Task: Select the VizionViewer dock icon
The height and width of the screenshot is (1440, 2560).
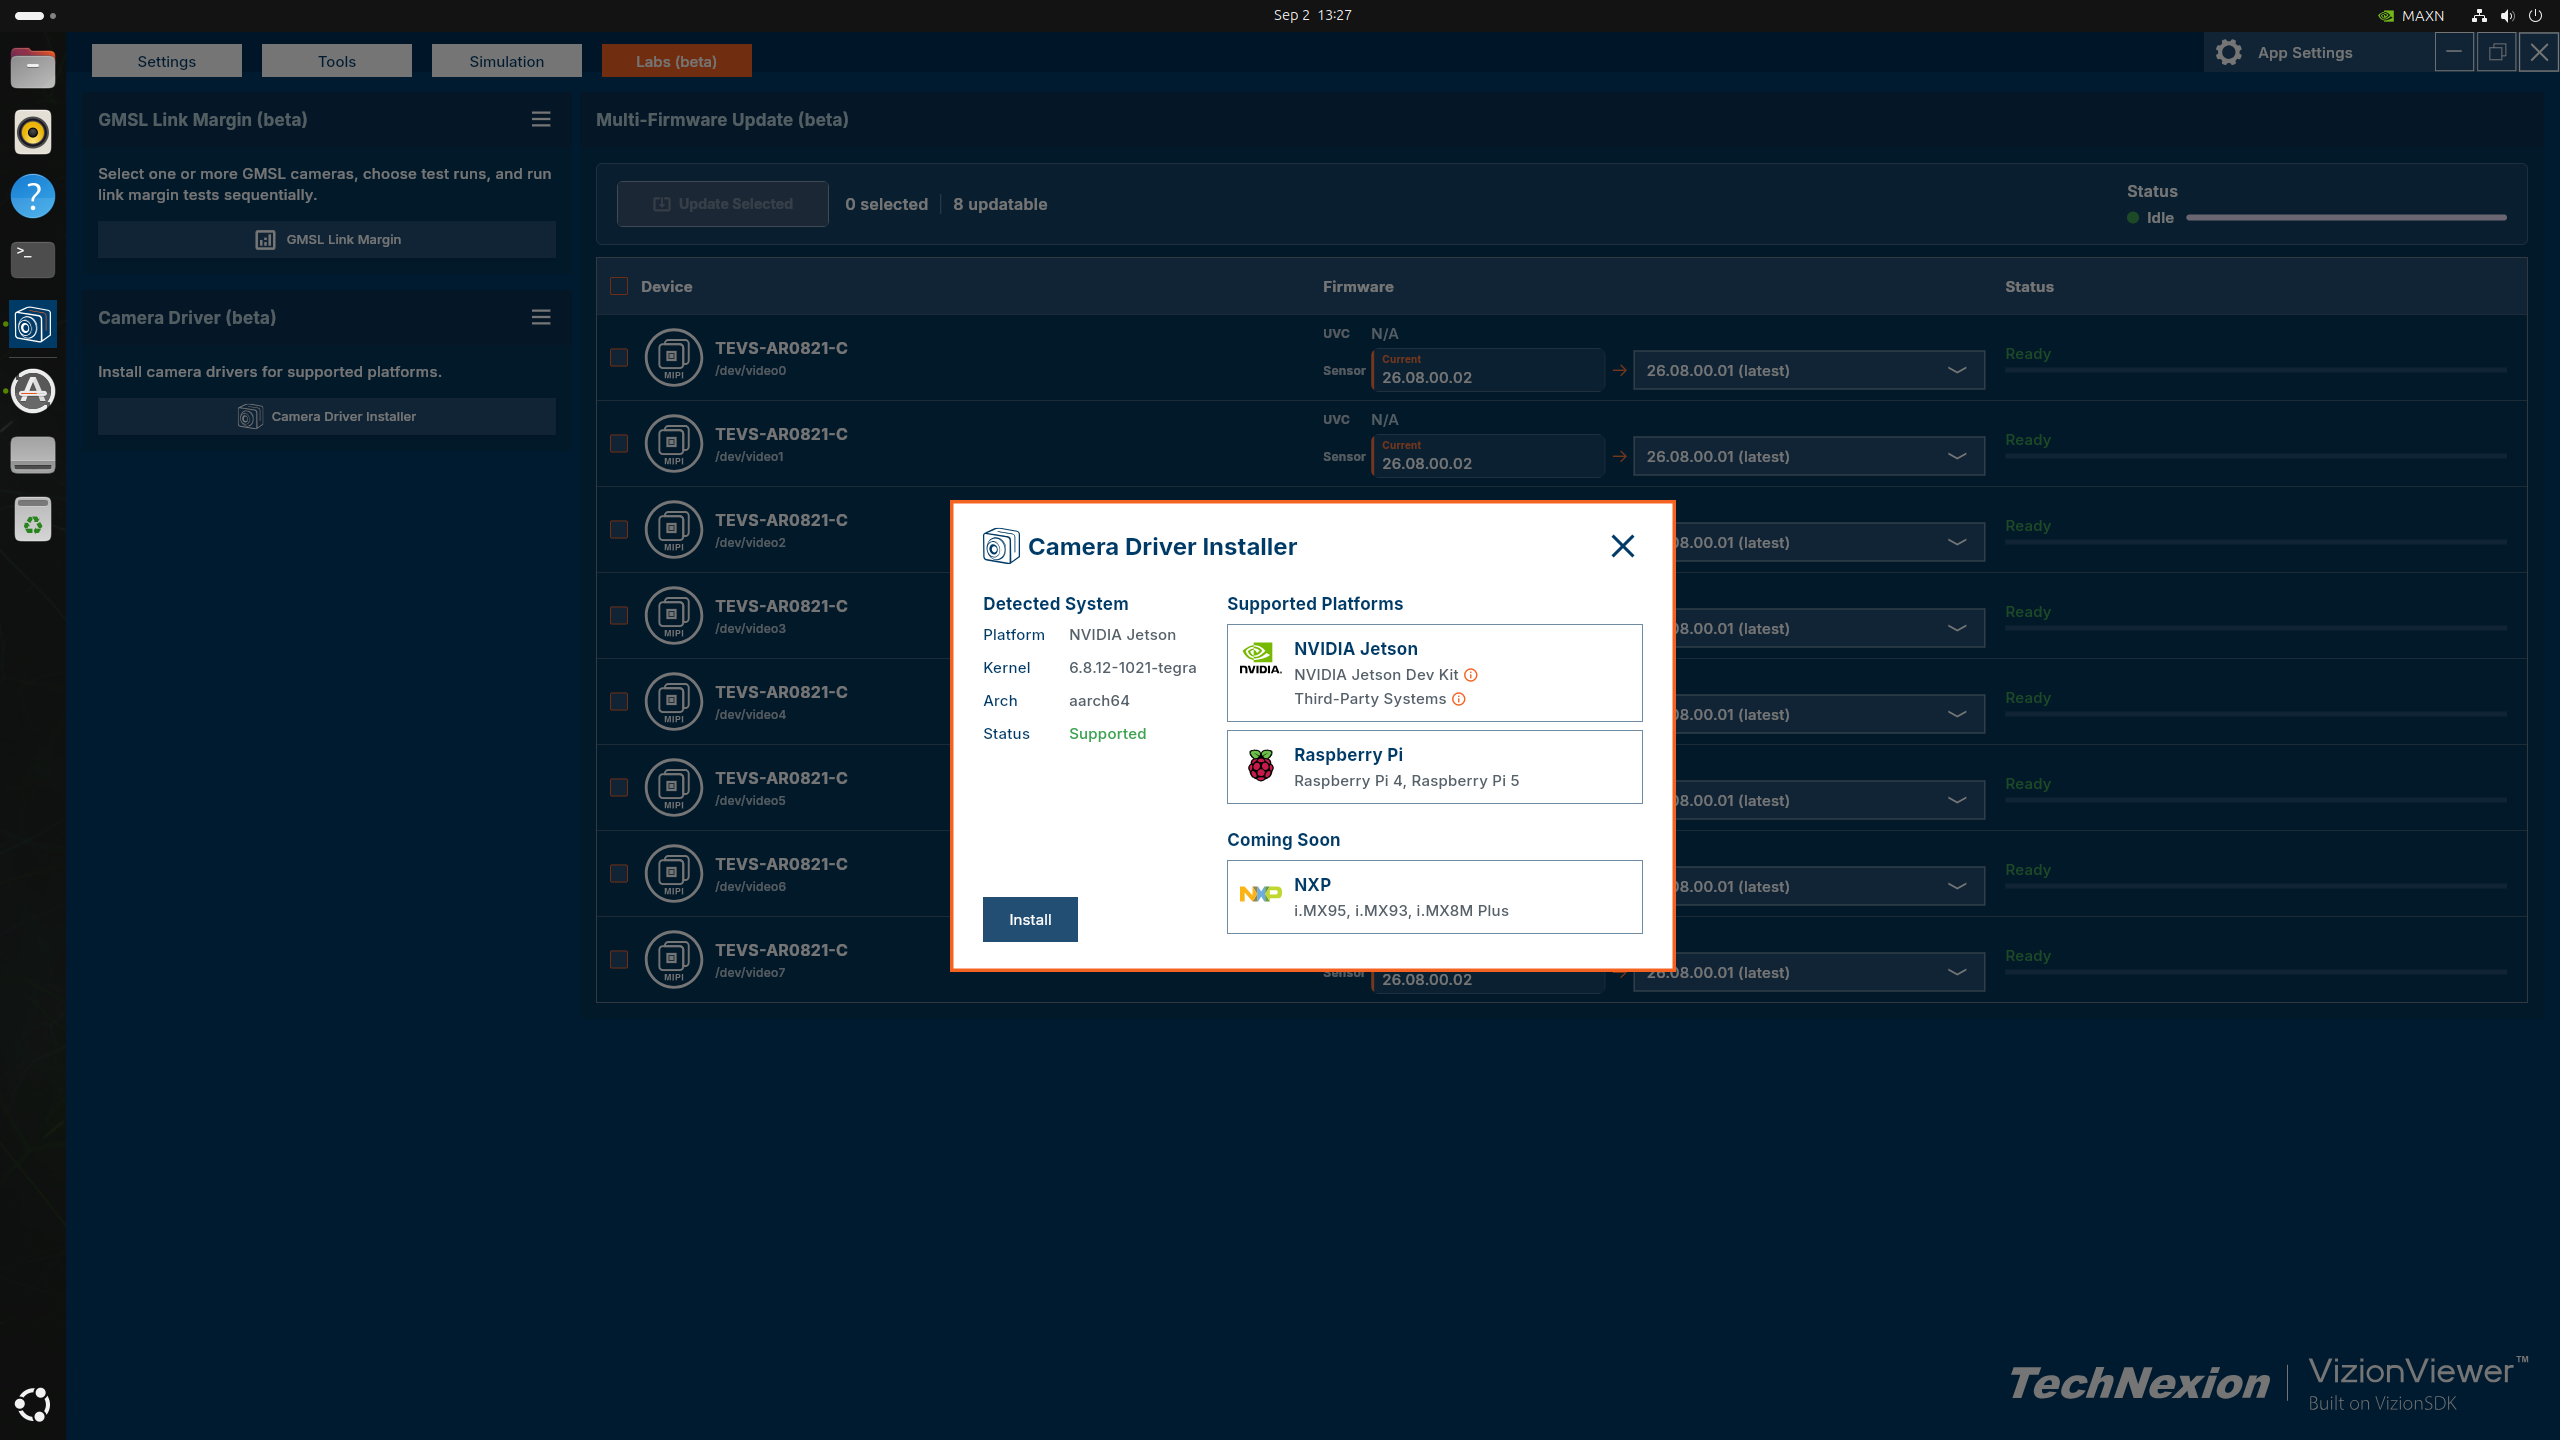Action: point(33,324)
